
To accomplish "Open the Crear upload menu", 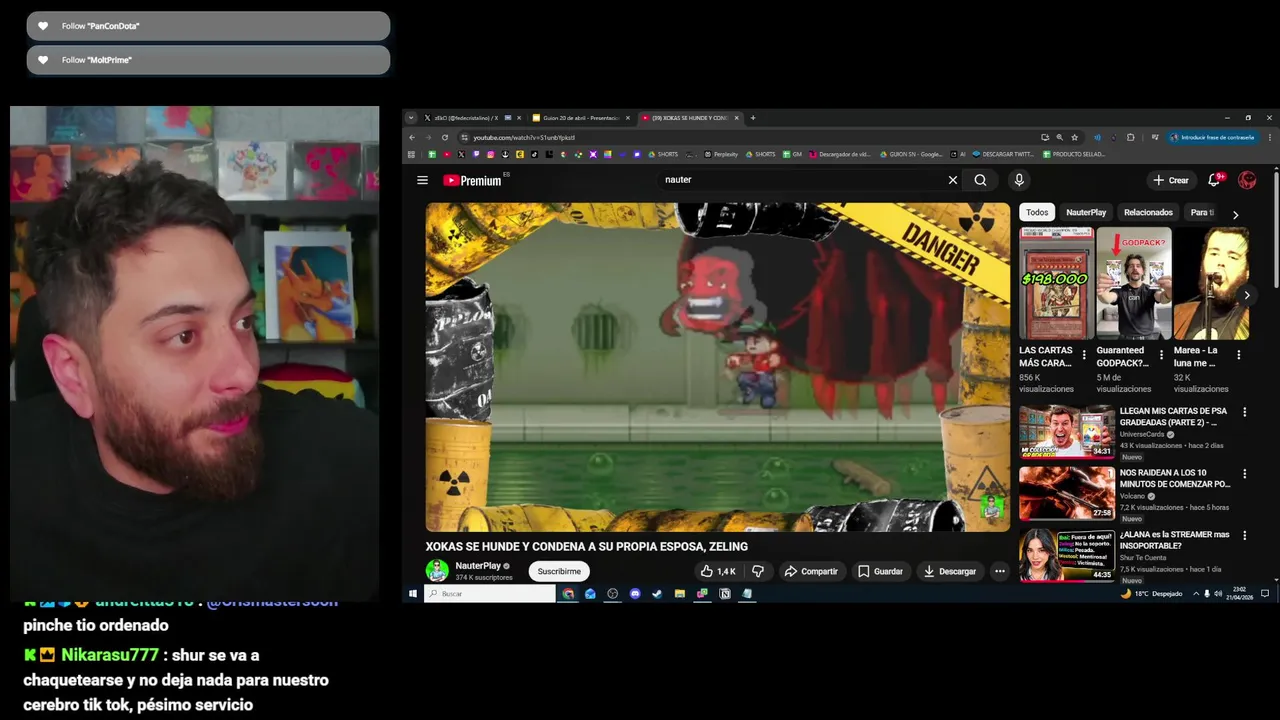I will point(1170,180).
